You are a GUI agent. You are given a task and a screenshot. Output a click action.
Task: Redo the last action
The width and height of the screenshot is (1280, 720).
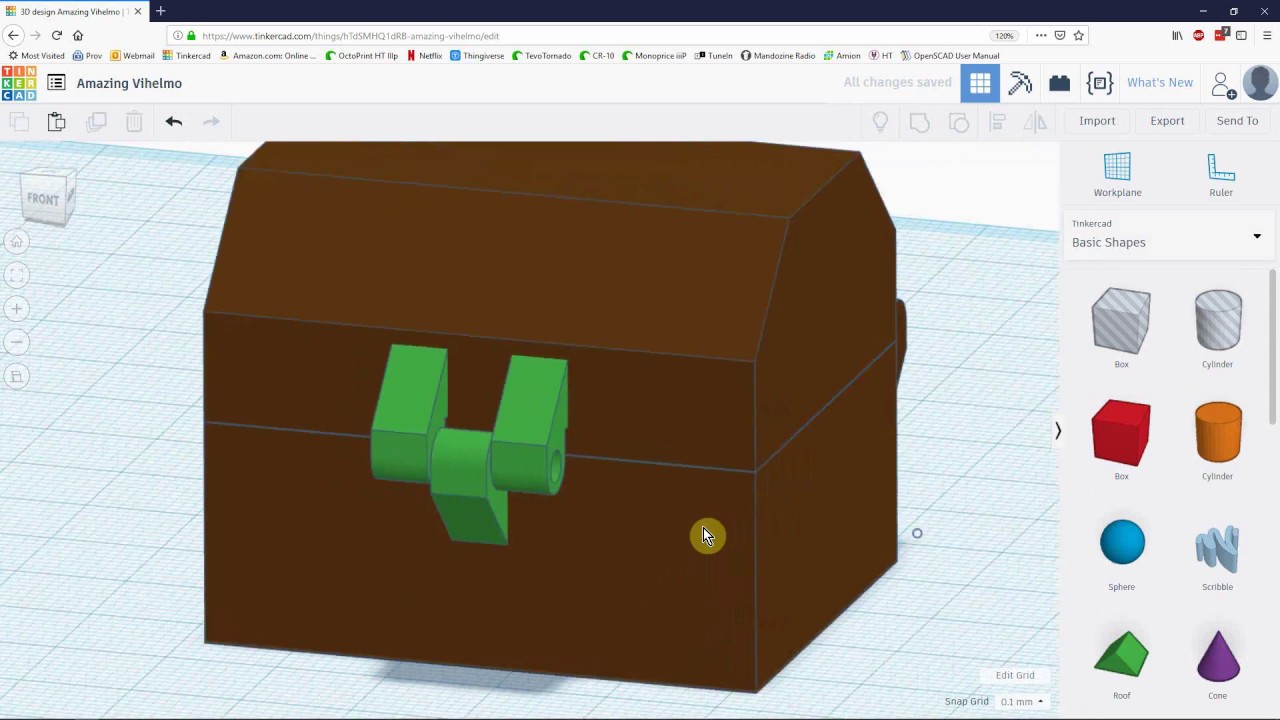click(x=211, y=122)
